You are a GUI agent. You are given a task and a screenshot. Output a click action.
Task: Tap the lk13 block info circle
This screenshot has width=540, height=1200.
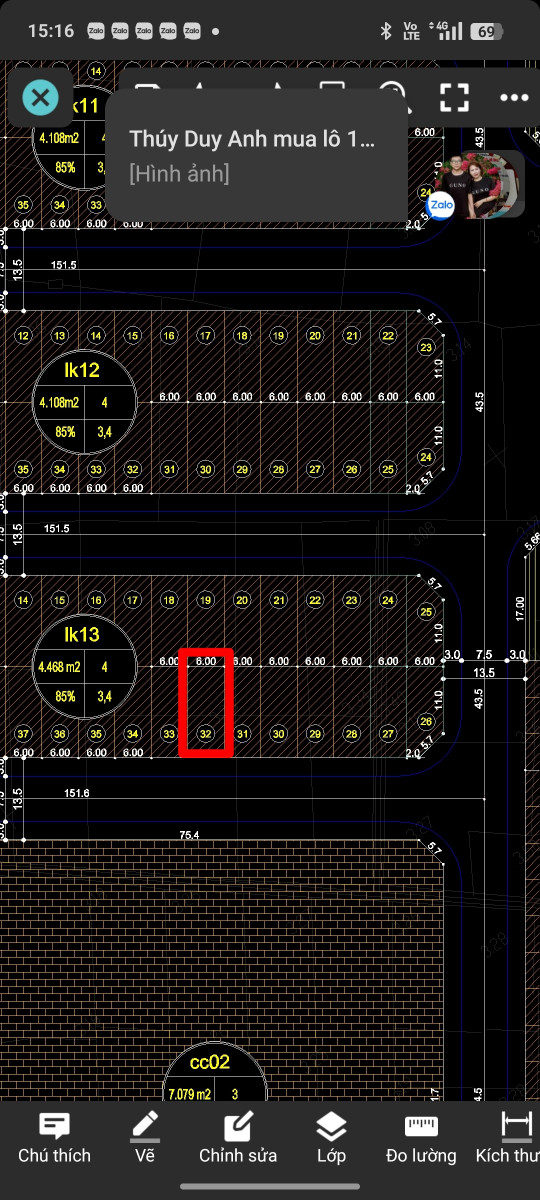[x=83, y=665]
